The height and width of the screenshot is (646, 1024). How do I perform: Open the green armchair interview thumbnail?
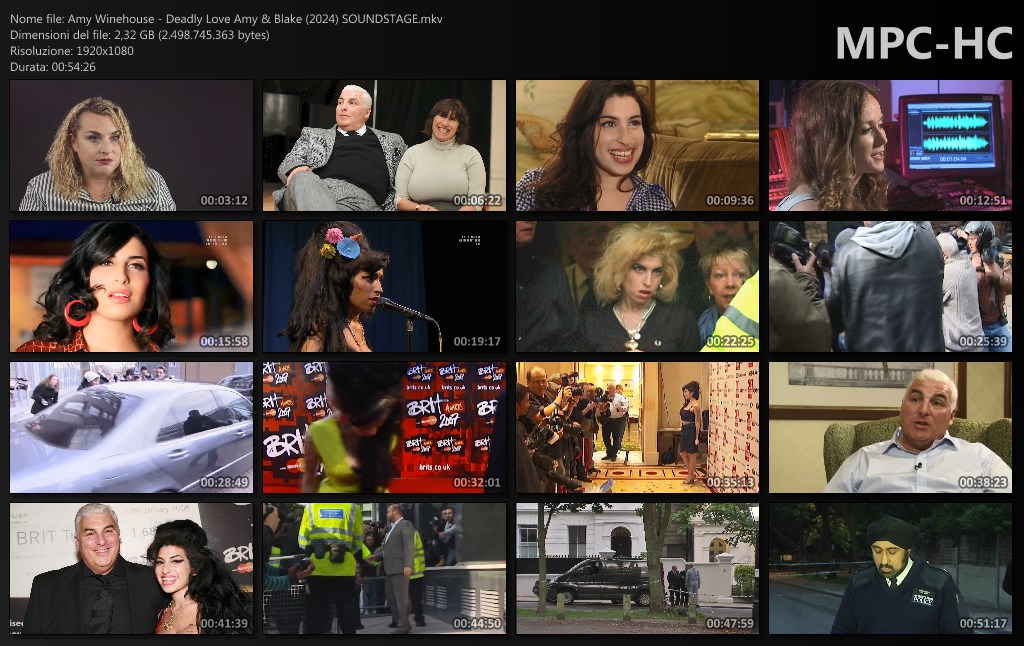tap(890, 427)
